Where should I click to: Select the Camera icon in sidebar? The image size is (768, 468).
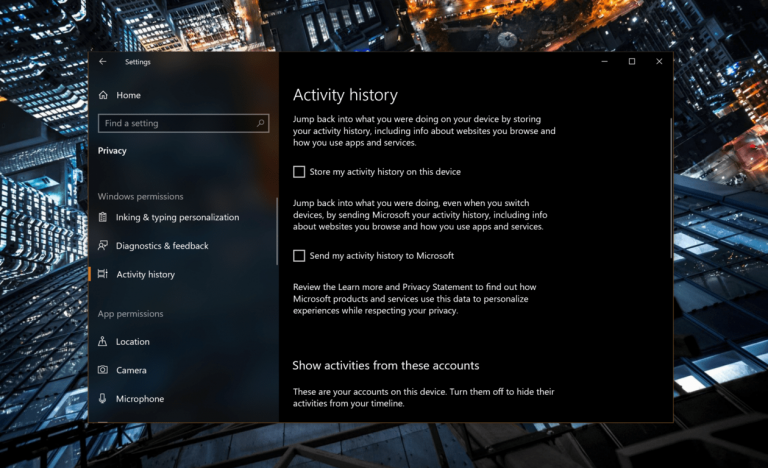[x=103, y=370]
